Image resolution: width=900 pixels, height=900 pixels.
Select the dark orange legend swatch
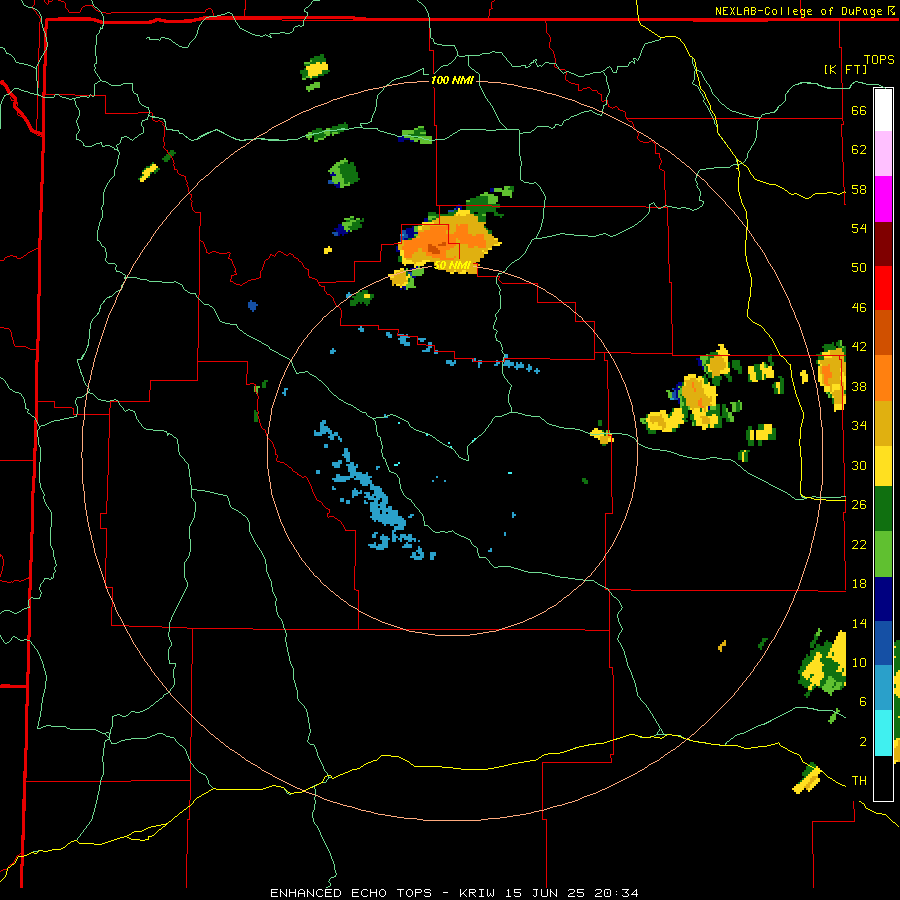[x=883, y=332]
